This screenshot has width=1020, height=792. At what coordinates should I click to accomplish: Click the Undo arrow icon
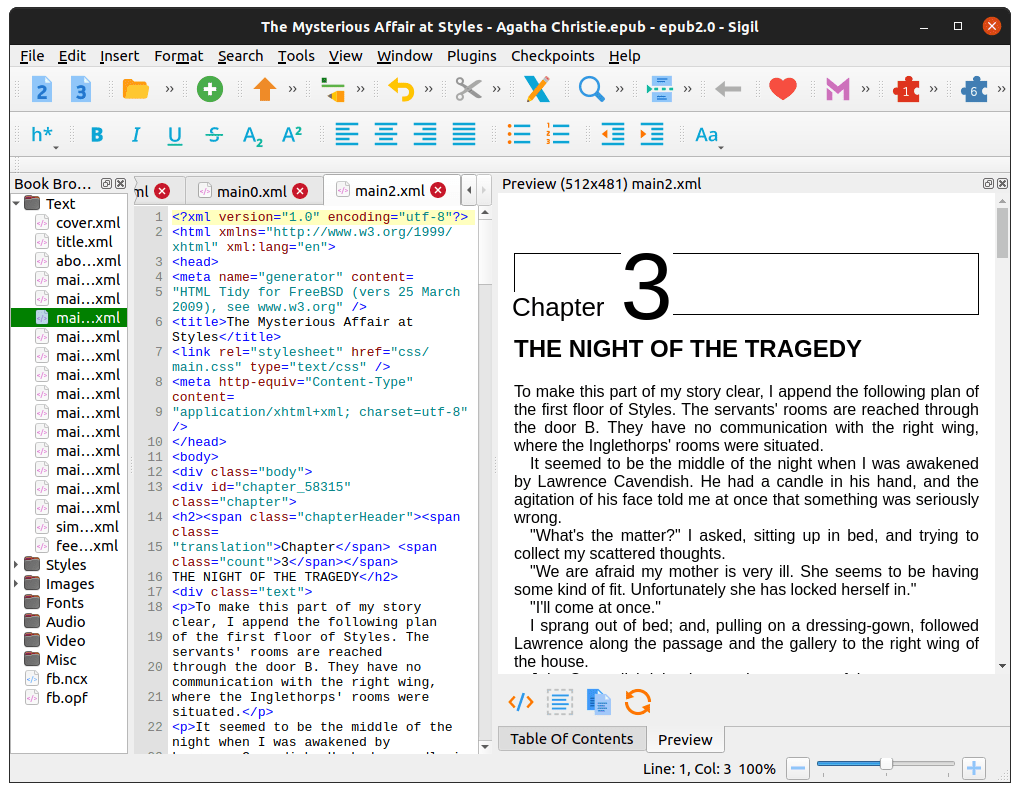click(x=401, y=89)
